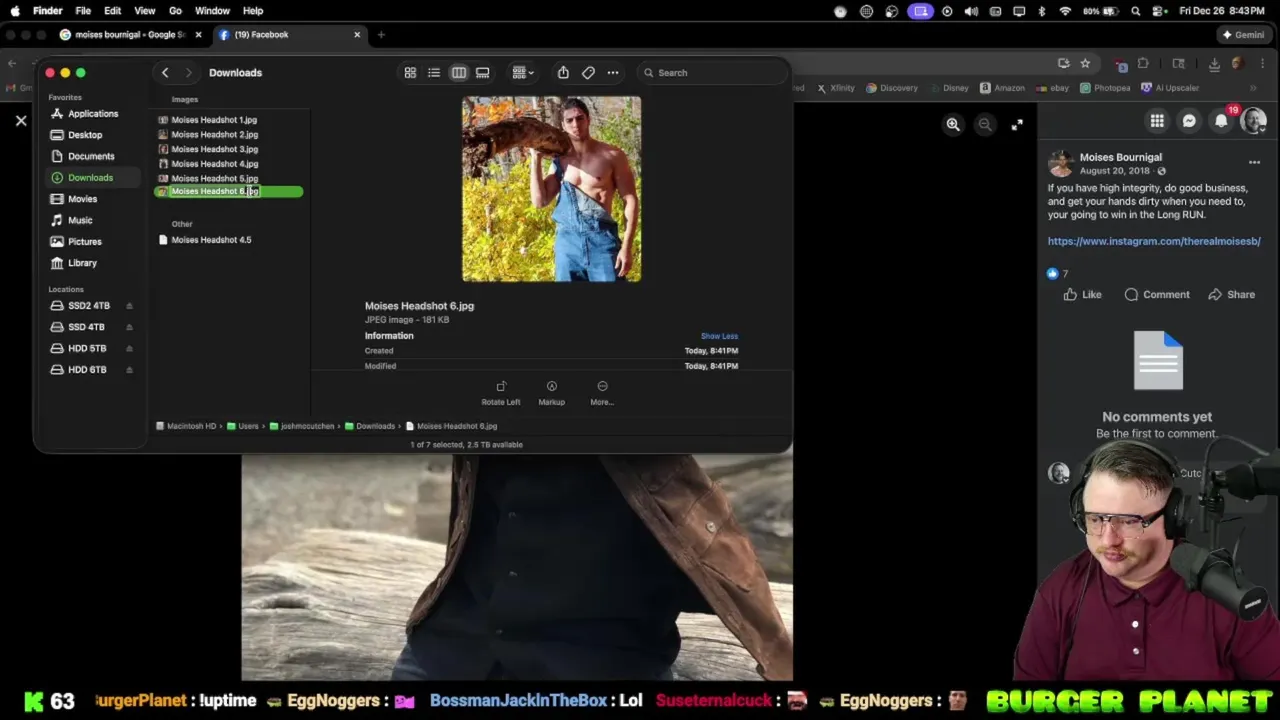Open Movies in Finder sidebar
Viewport: 1280px width, 720px height.
[x=82, y=199]
